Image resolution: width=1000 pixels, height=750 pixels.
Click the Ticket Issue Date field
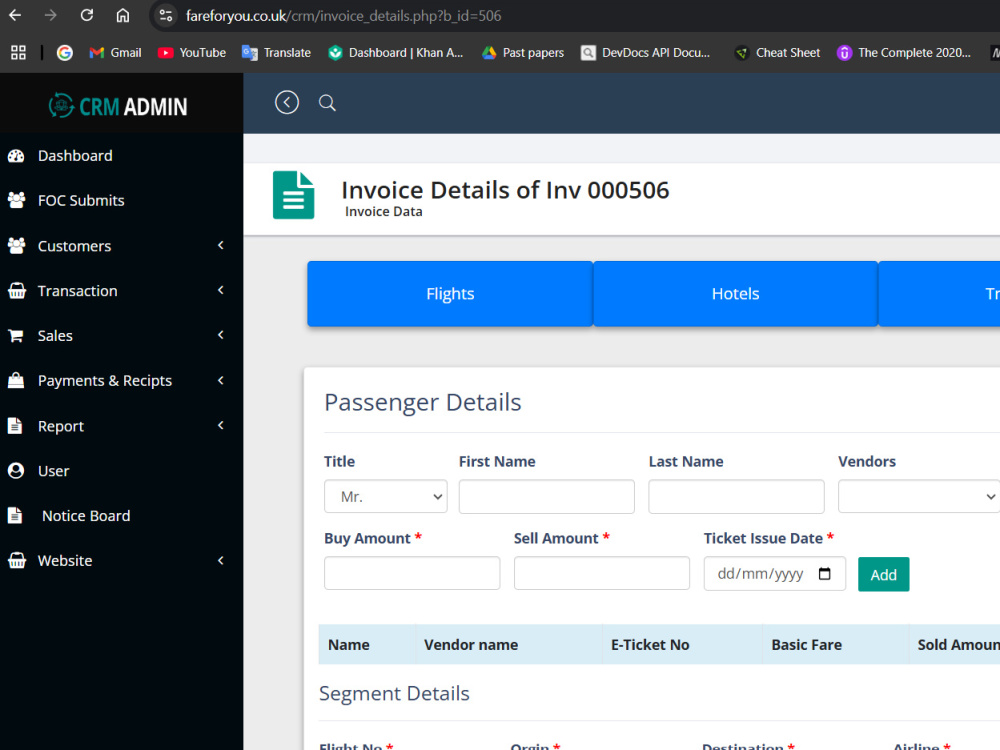[775, 573]
